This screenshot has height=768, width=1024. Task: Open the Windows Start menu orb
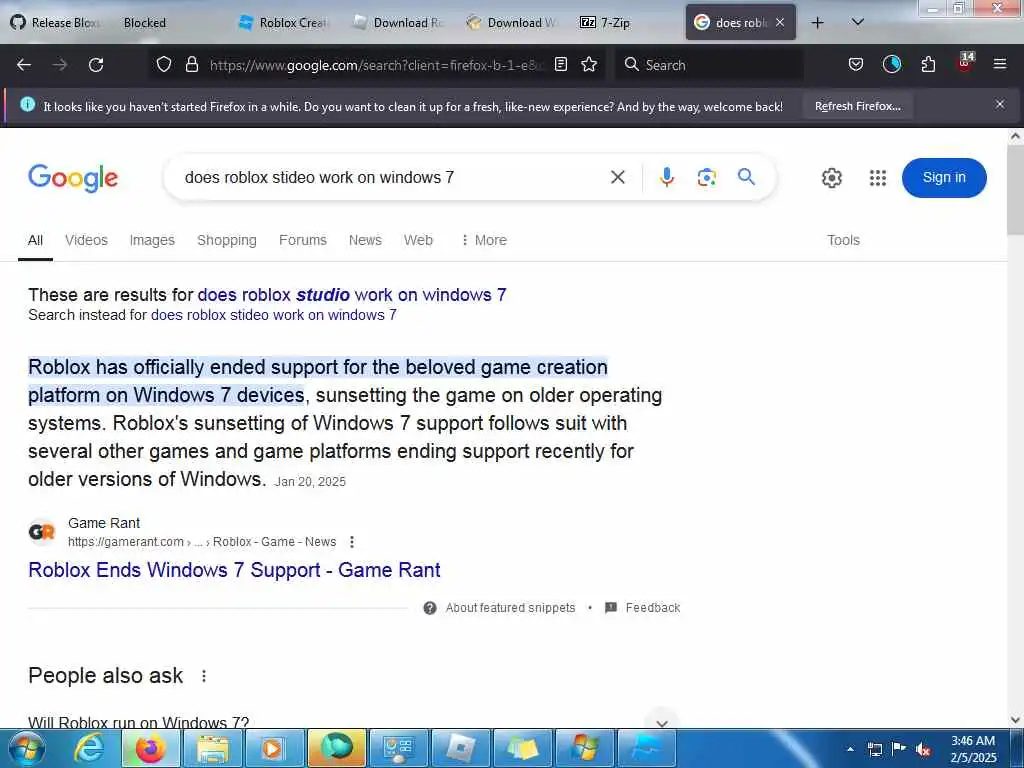point(25,748)
